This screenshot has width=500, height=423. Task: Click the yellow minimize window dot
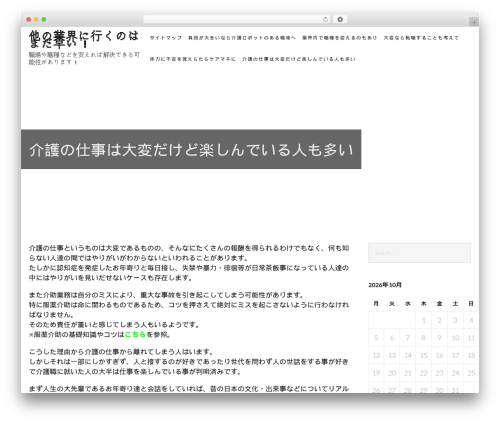(36, 20)
